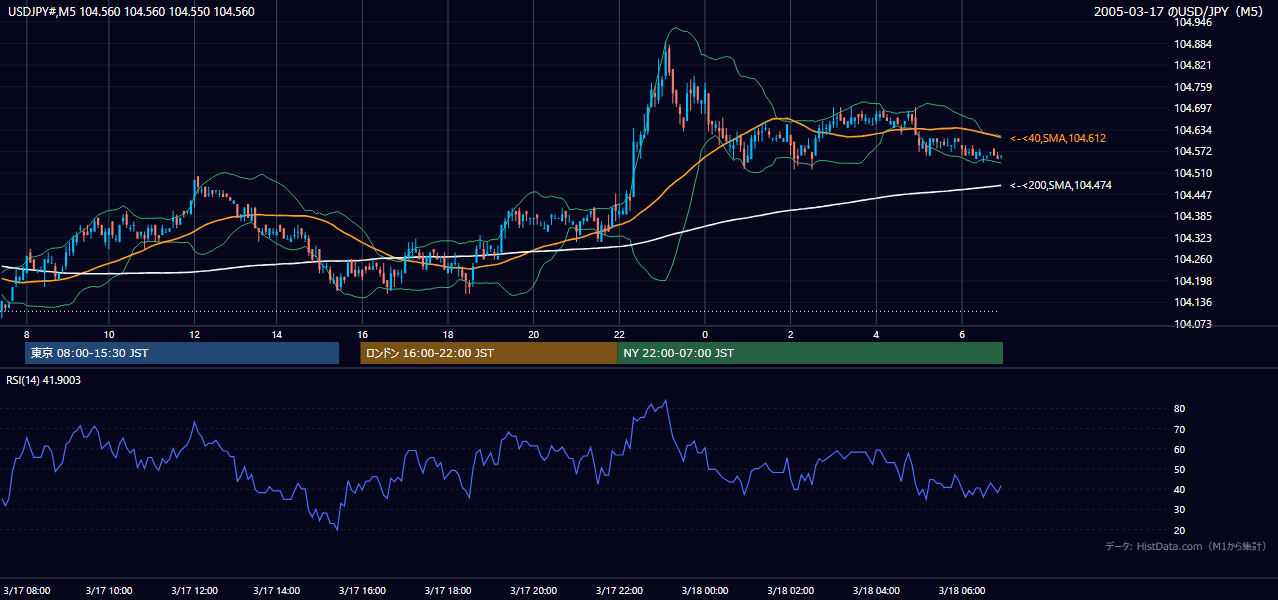Click price level 104.447 on the axis

(1192, 195)
